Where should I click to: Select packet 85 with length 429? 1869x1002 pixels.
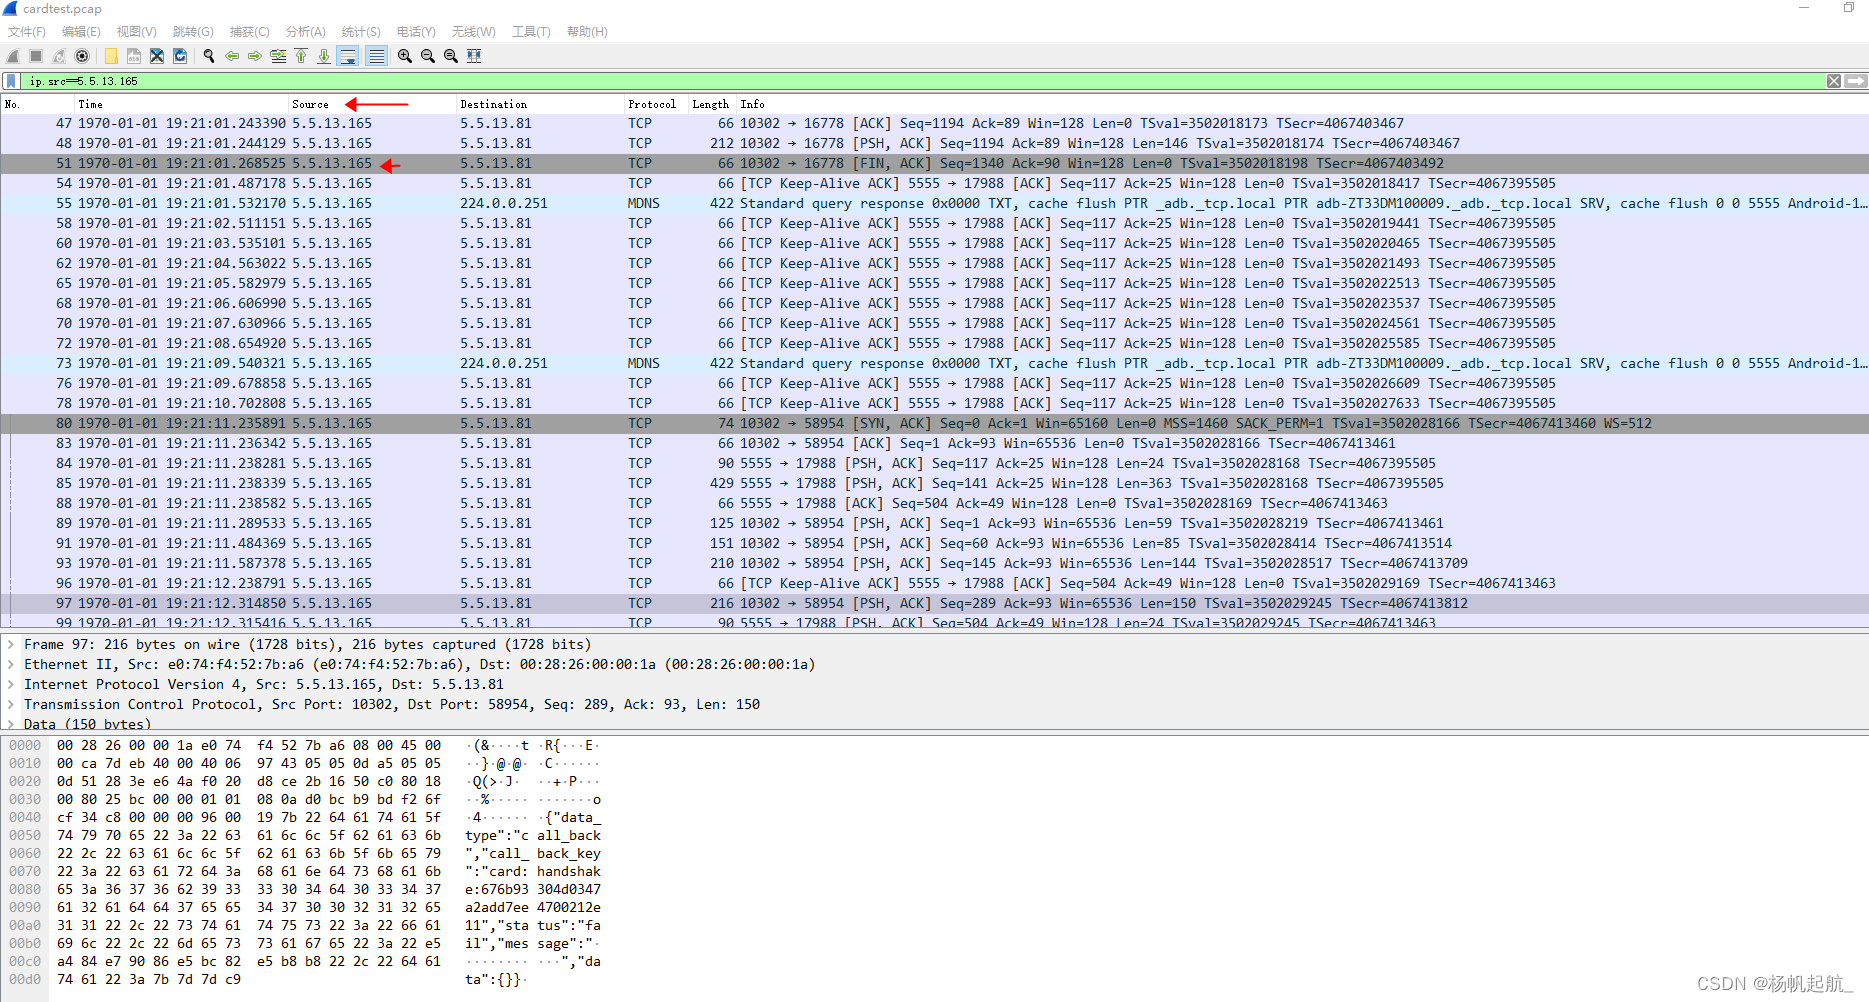tap(934, 483)
